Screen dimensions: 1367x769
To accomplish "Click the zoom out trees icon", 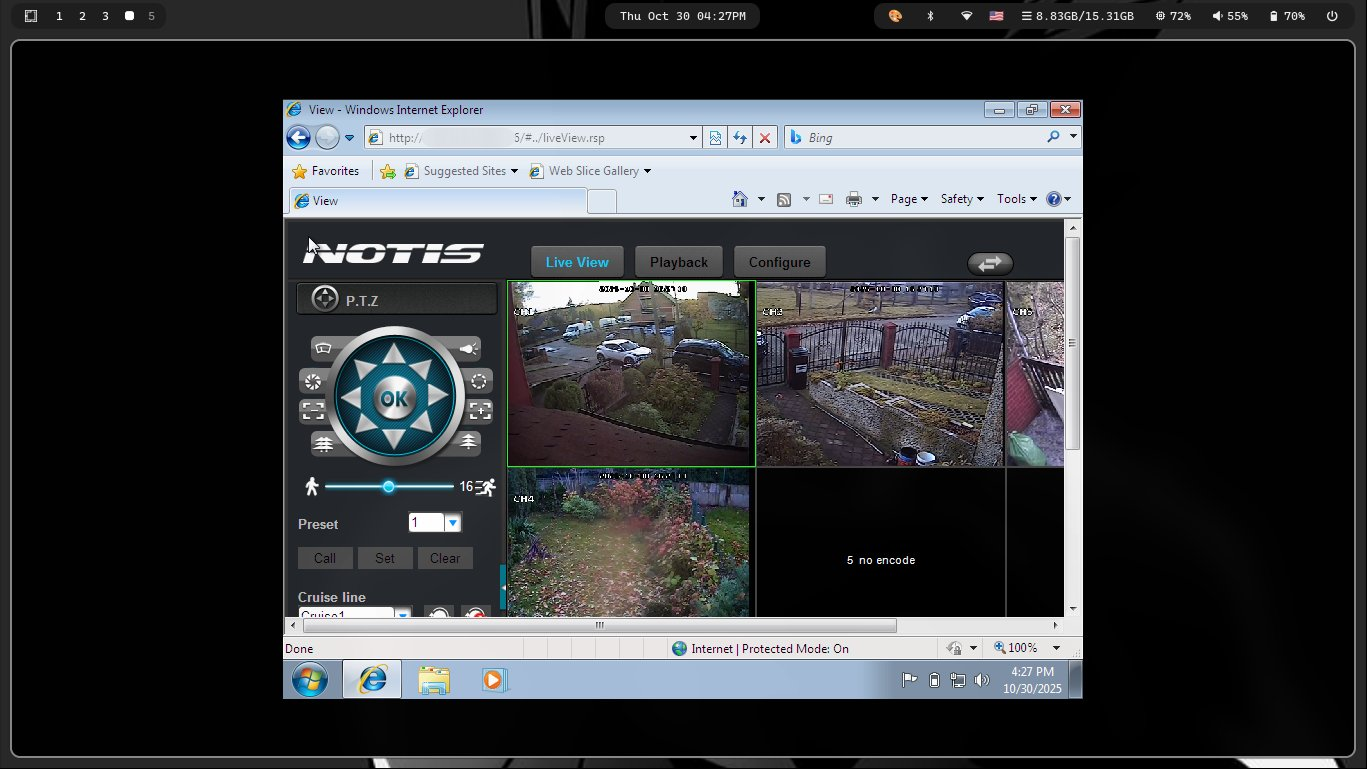I will pos(323,442).
